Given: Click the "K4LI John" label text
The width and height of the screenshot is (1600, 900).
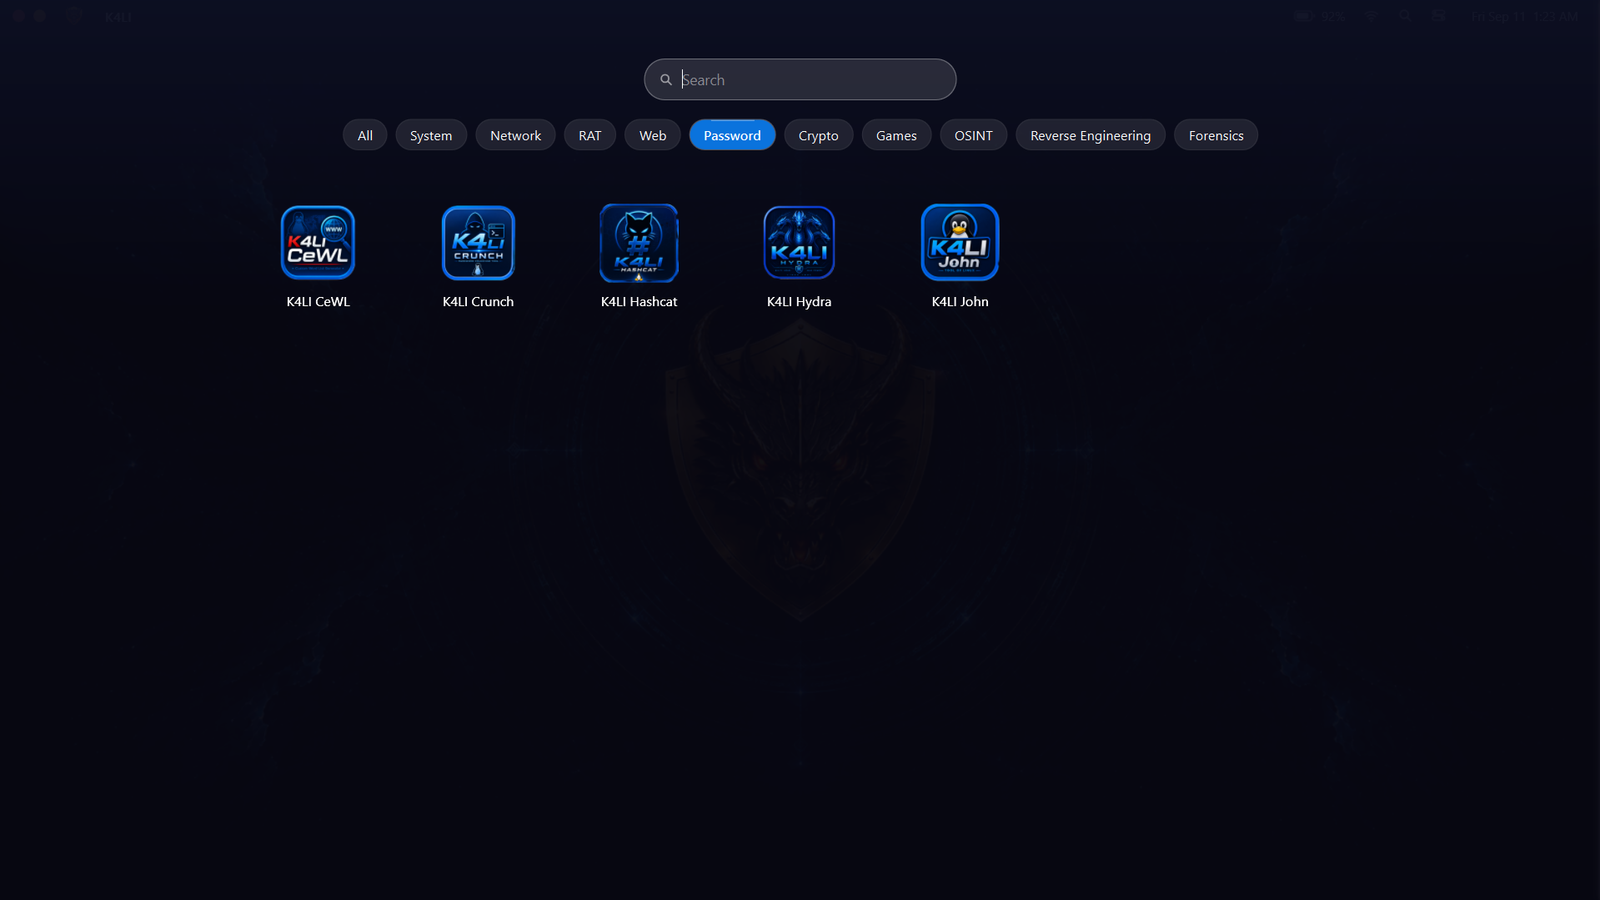Looking at the screenshot, I should (x=960, y=301).
